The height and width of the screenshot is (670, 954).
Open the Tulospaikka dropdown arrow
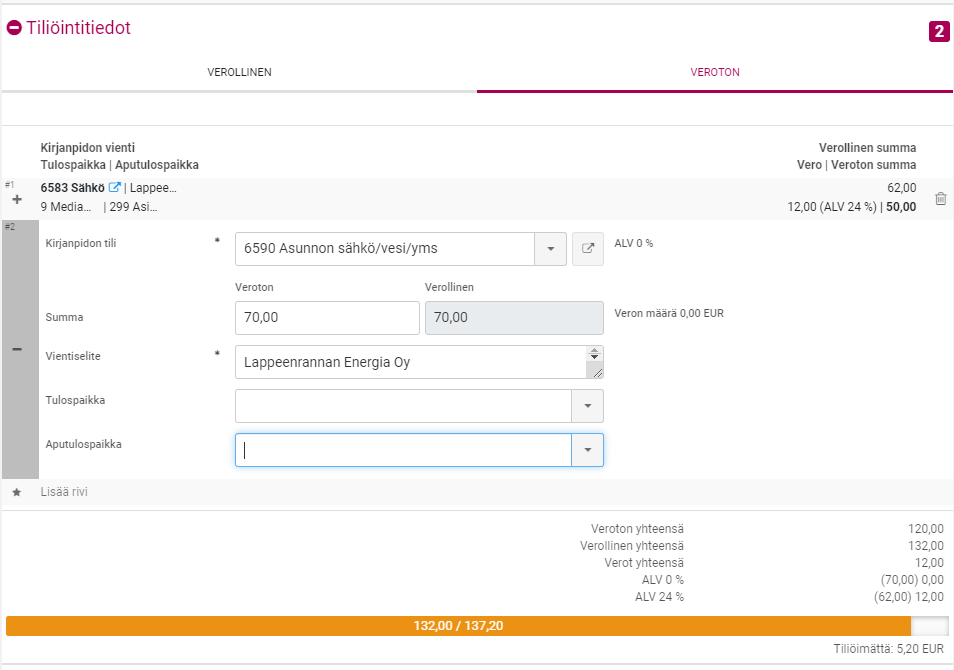[x=587, y=406]
